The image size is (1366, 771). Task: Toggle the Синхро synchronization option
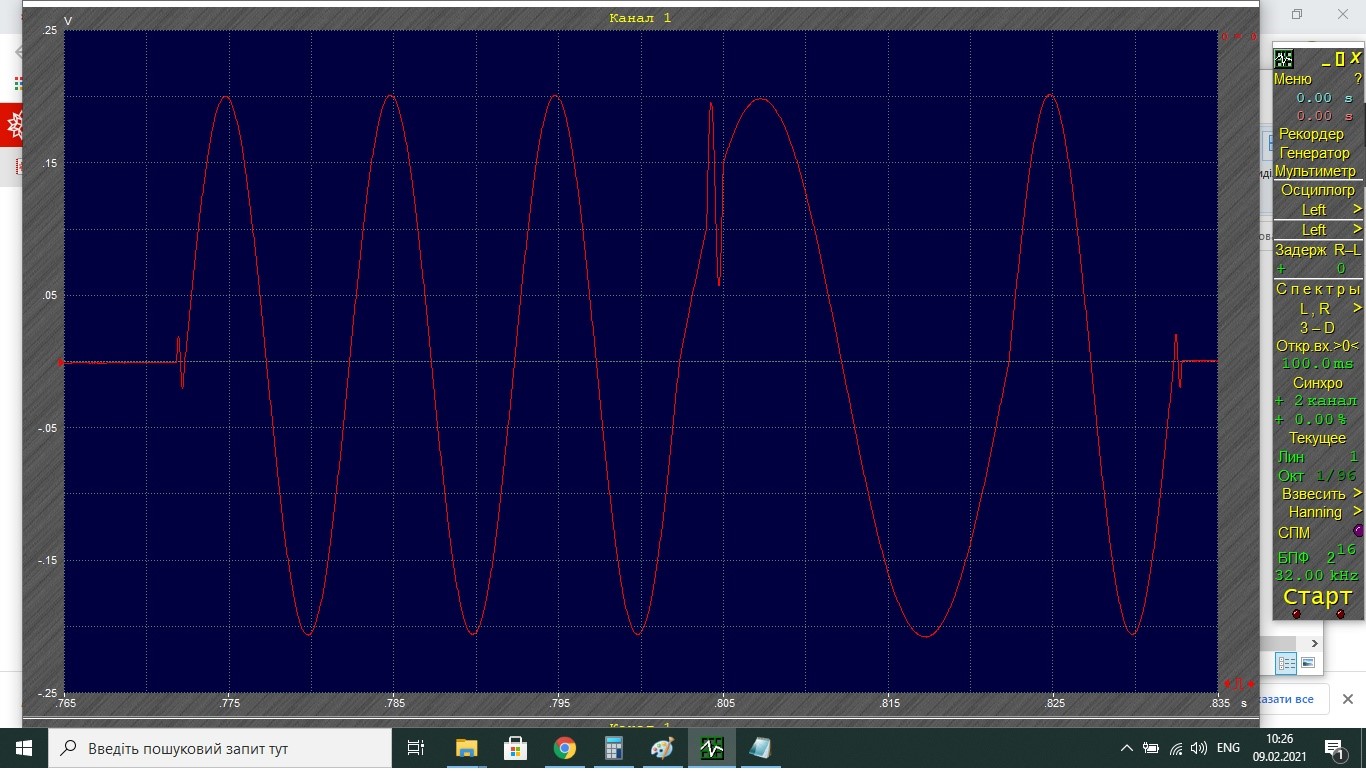click(x=1317, y=383)
